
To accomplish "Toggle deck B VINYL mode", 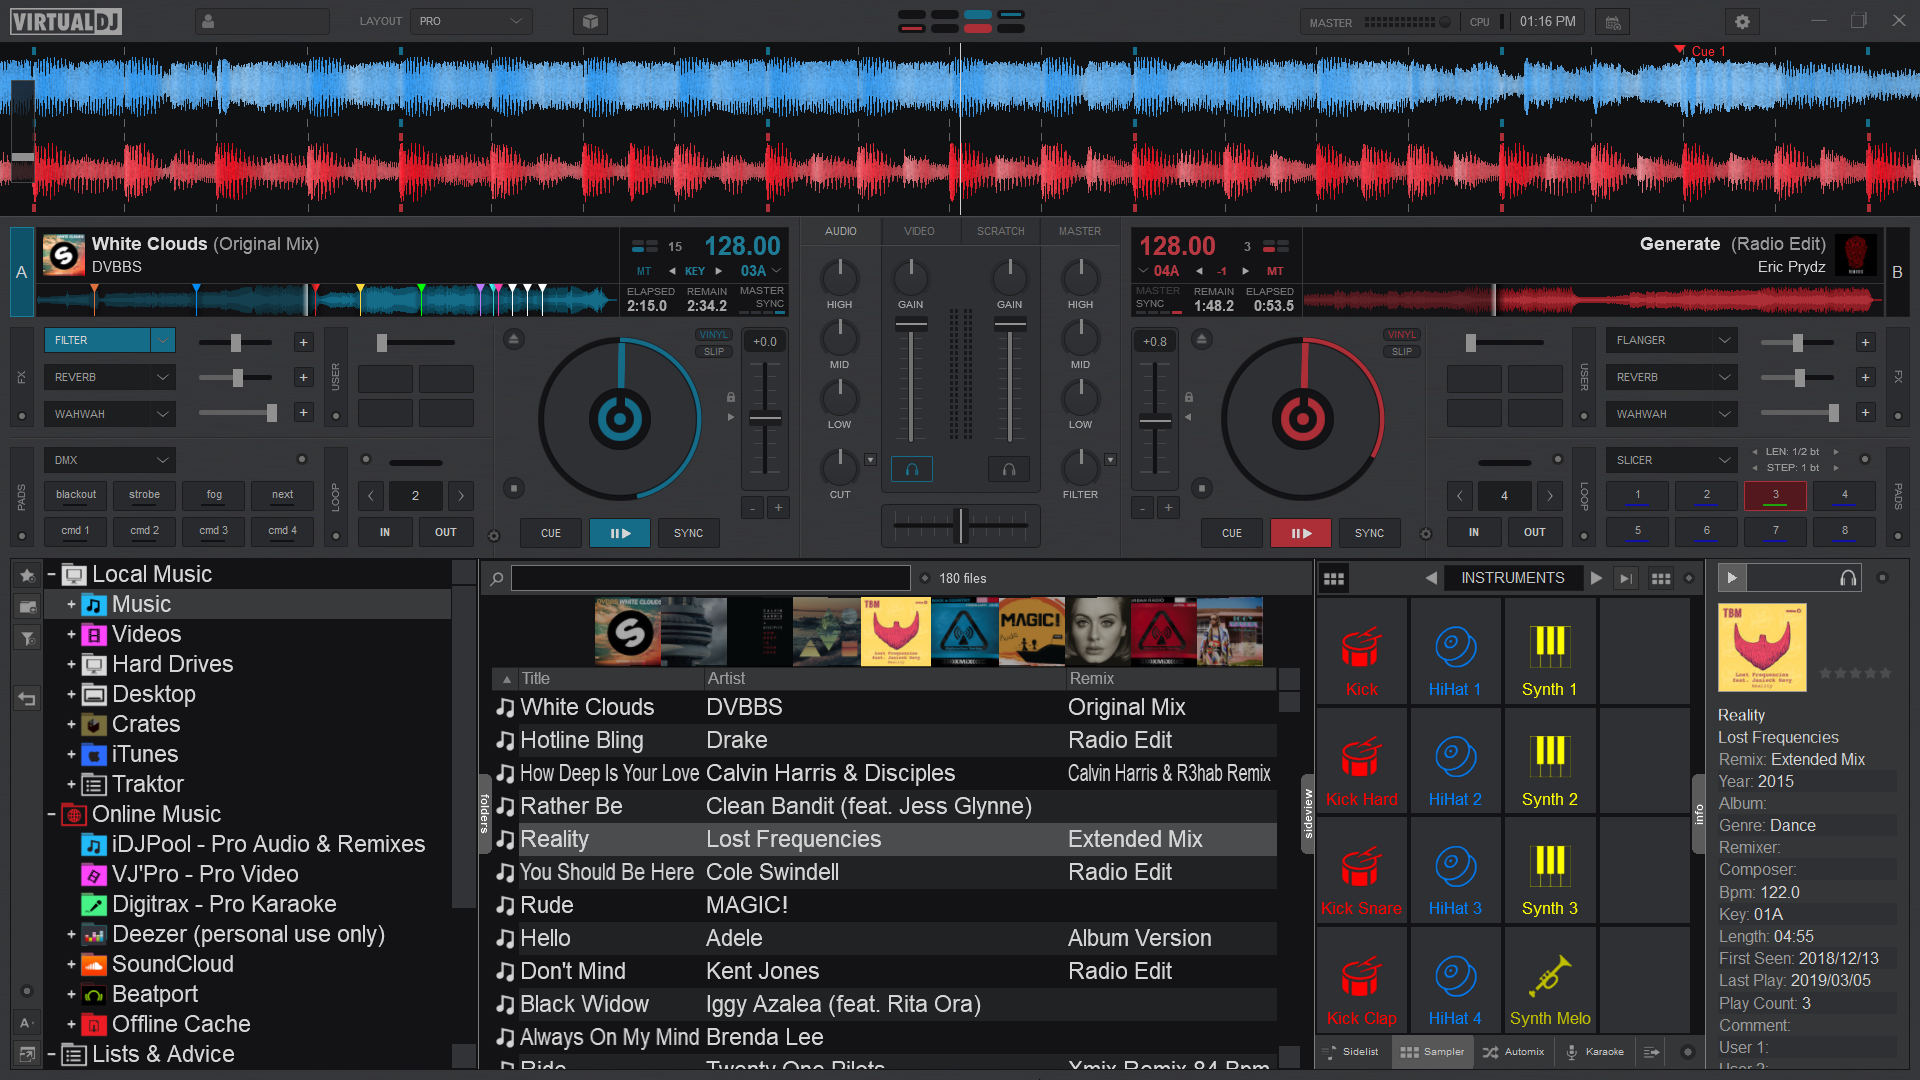I will pos(1401,335).
